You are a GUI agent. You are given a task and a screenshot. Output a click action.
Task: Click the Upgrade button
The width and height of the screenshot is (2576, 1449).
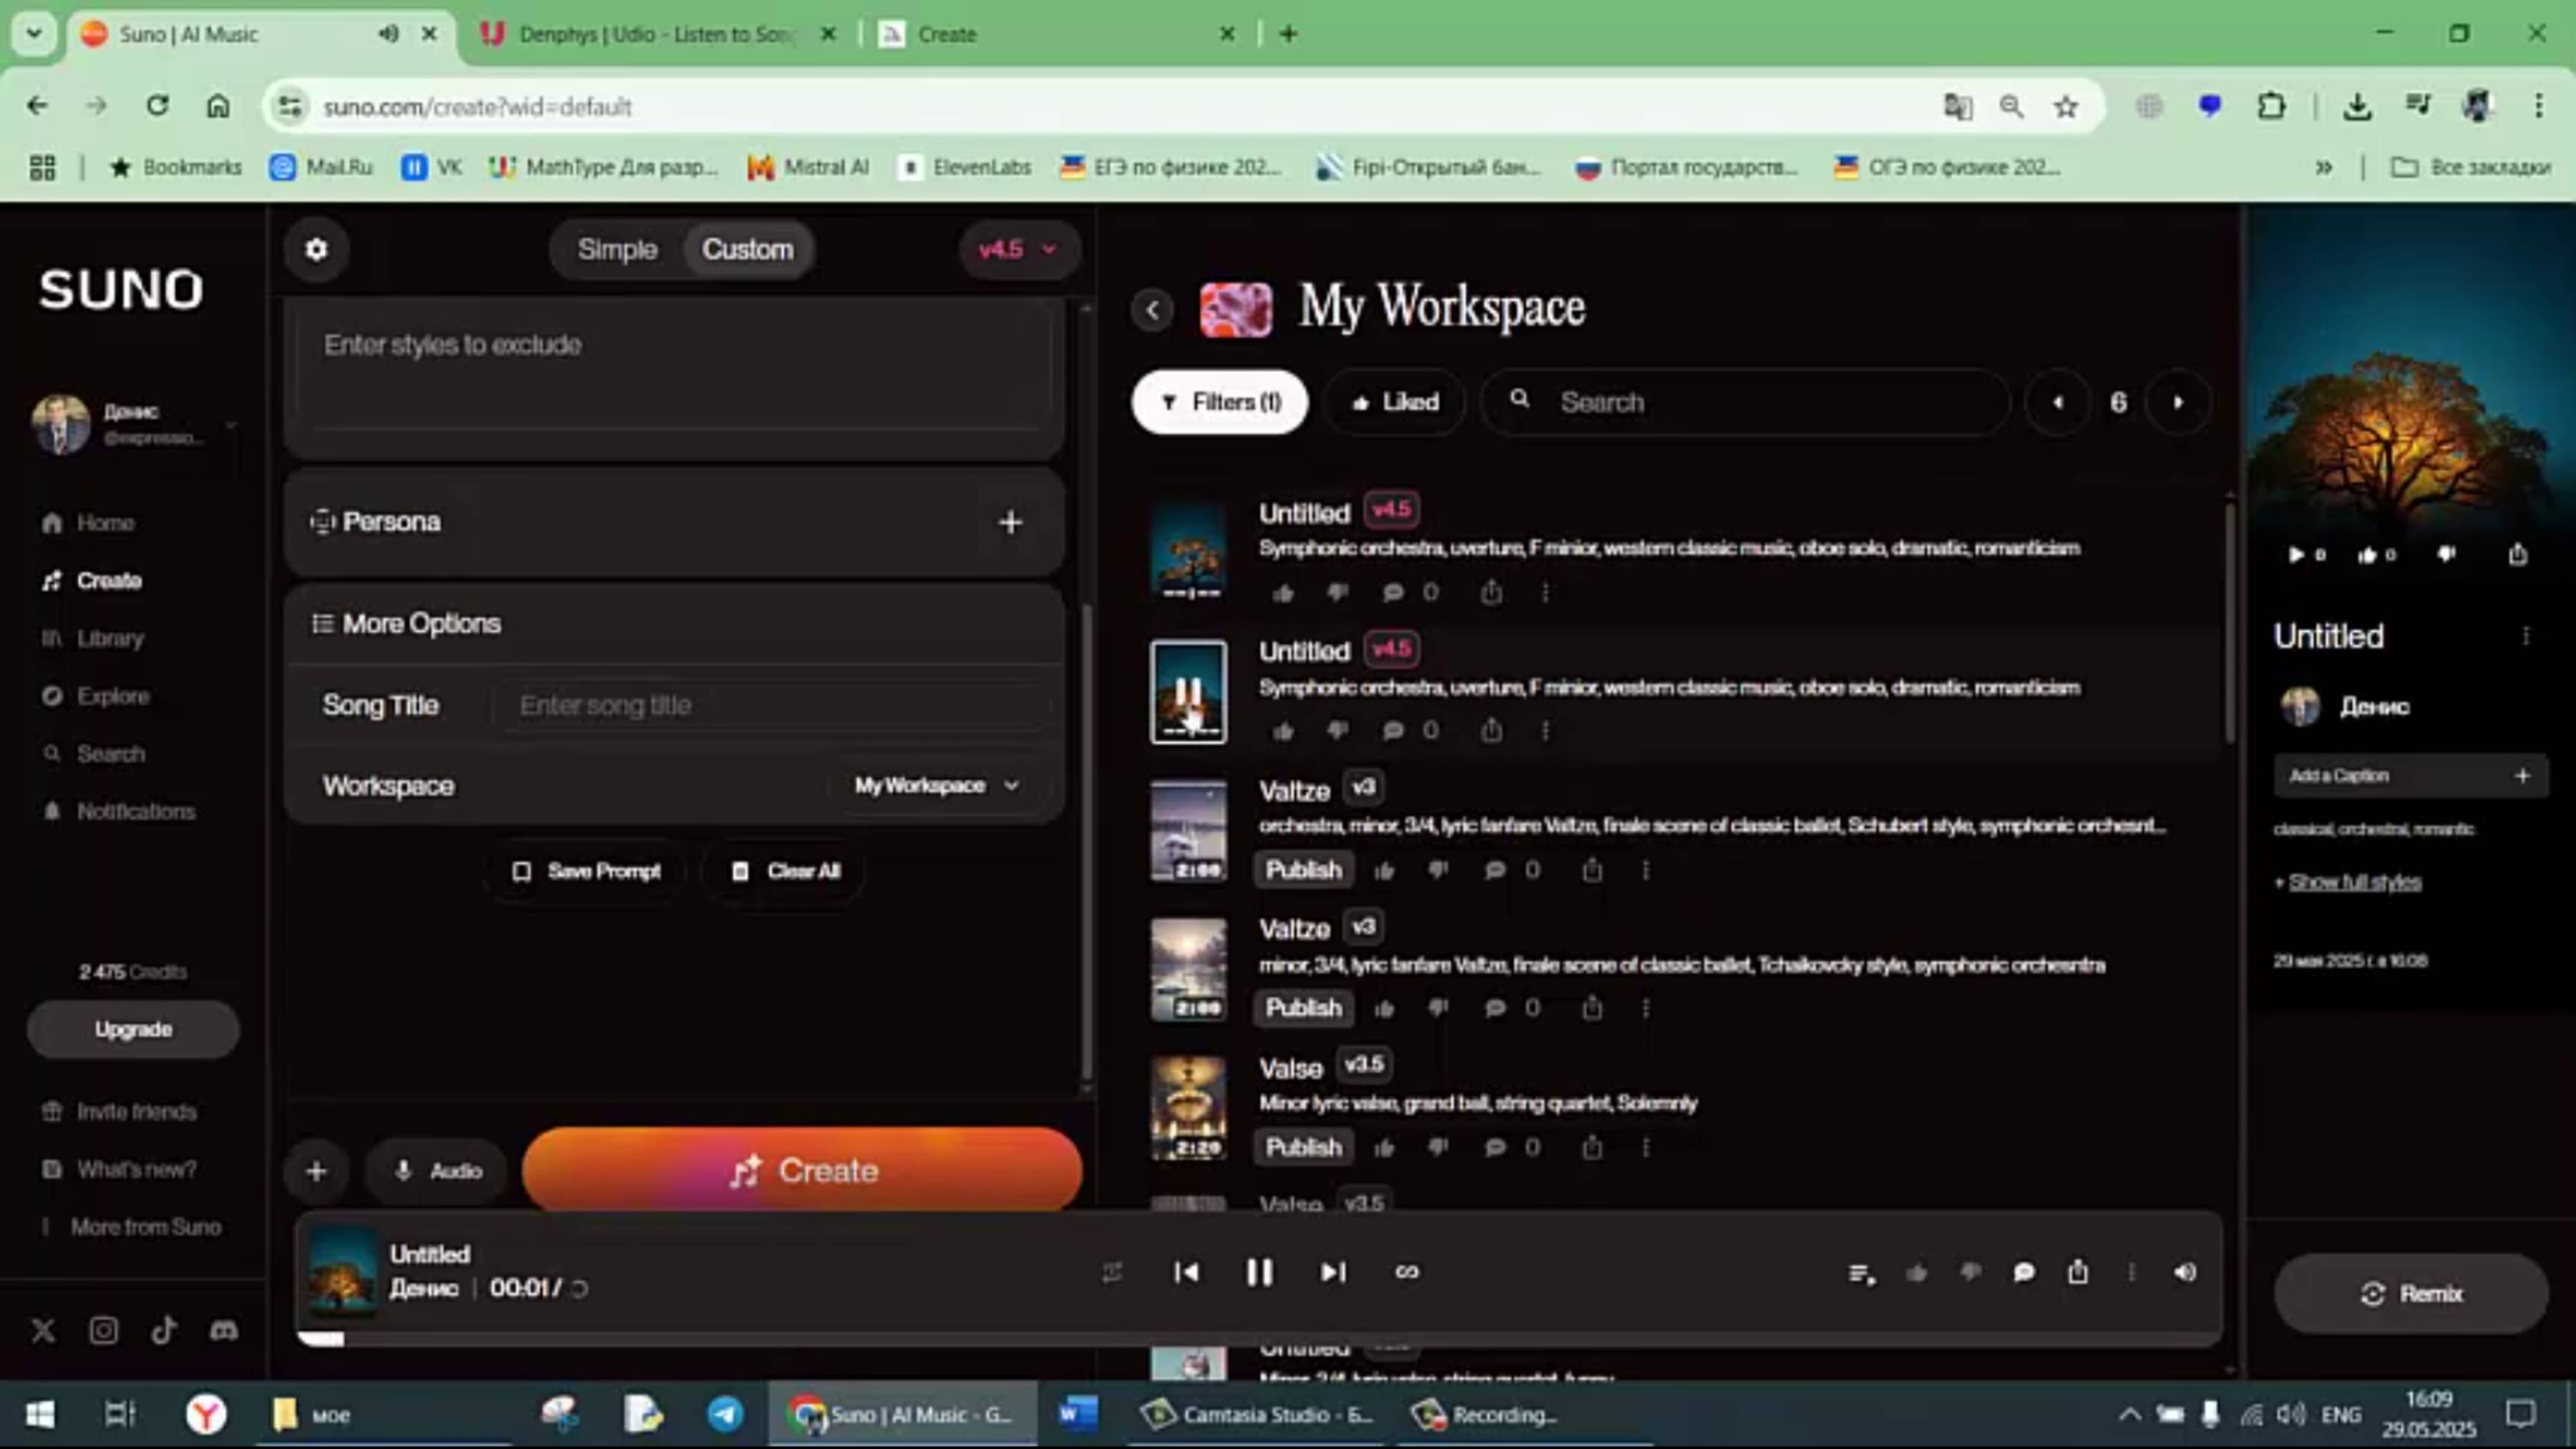(133, 1029)
